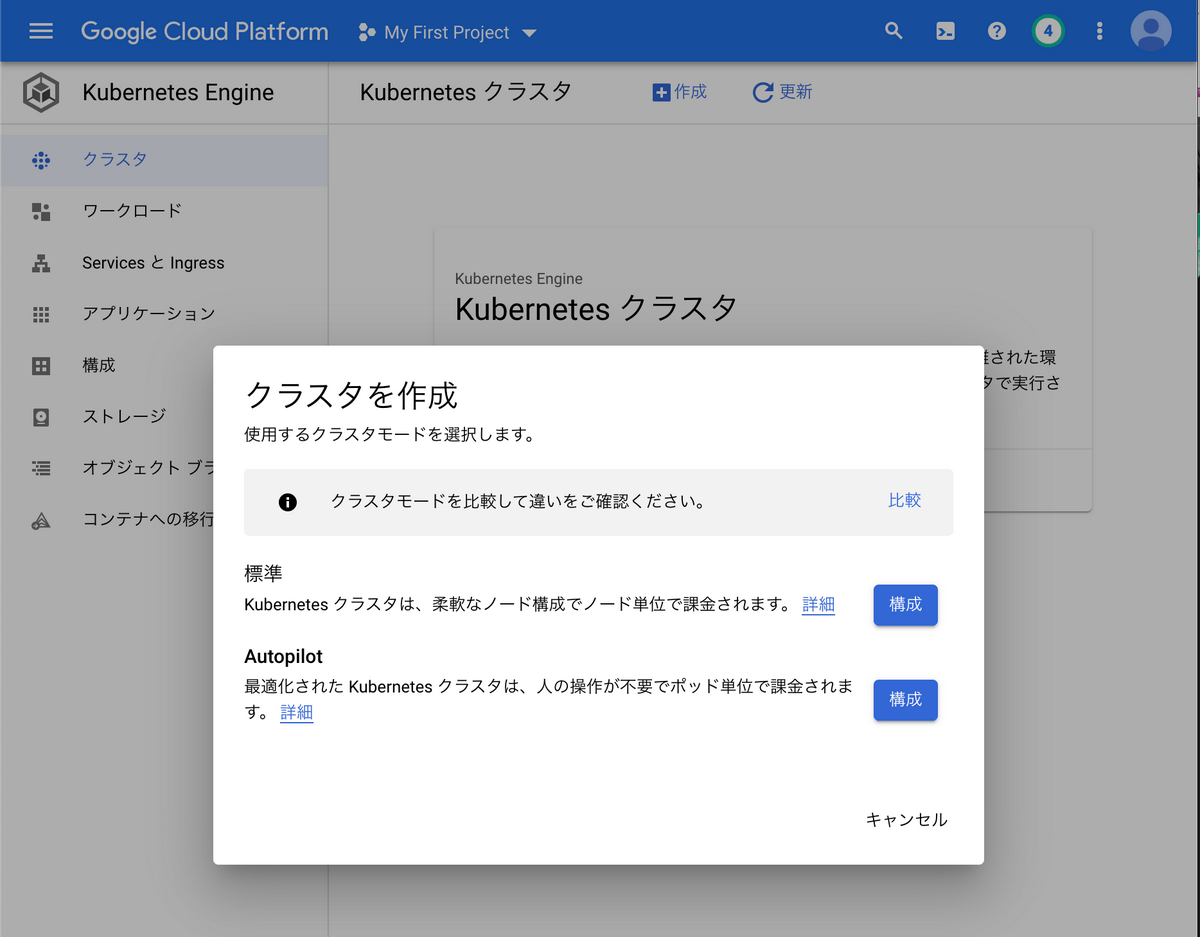Click the Kubernetes Engine sidebar header text
The image size is (1200, 937).
coord(178,93)
